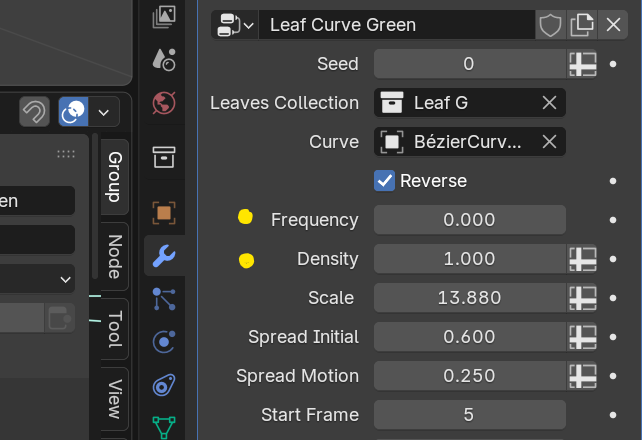Toggle attribute input for Density field
Viewport: 642px width, 440px height.
[x=583, y=259]
